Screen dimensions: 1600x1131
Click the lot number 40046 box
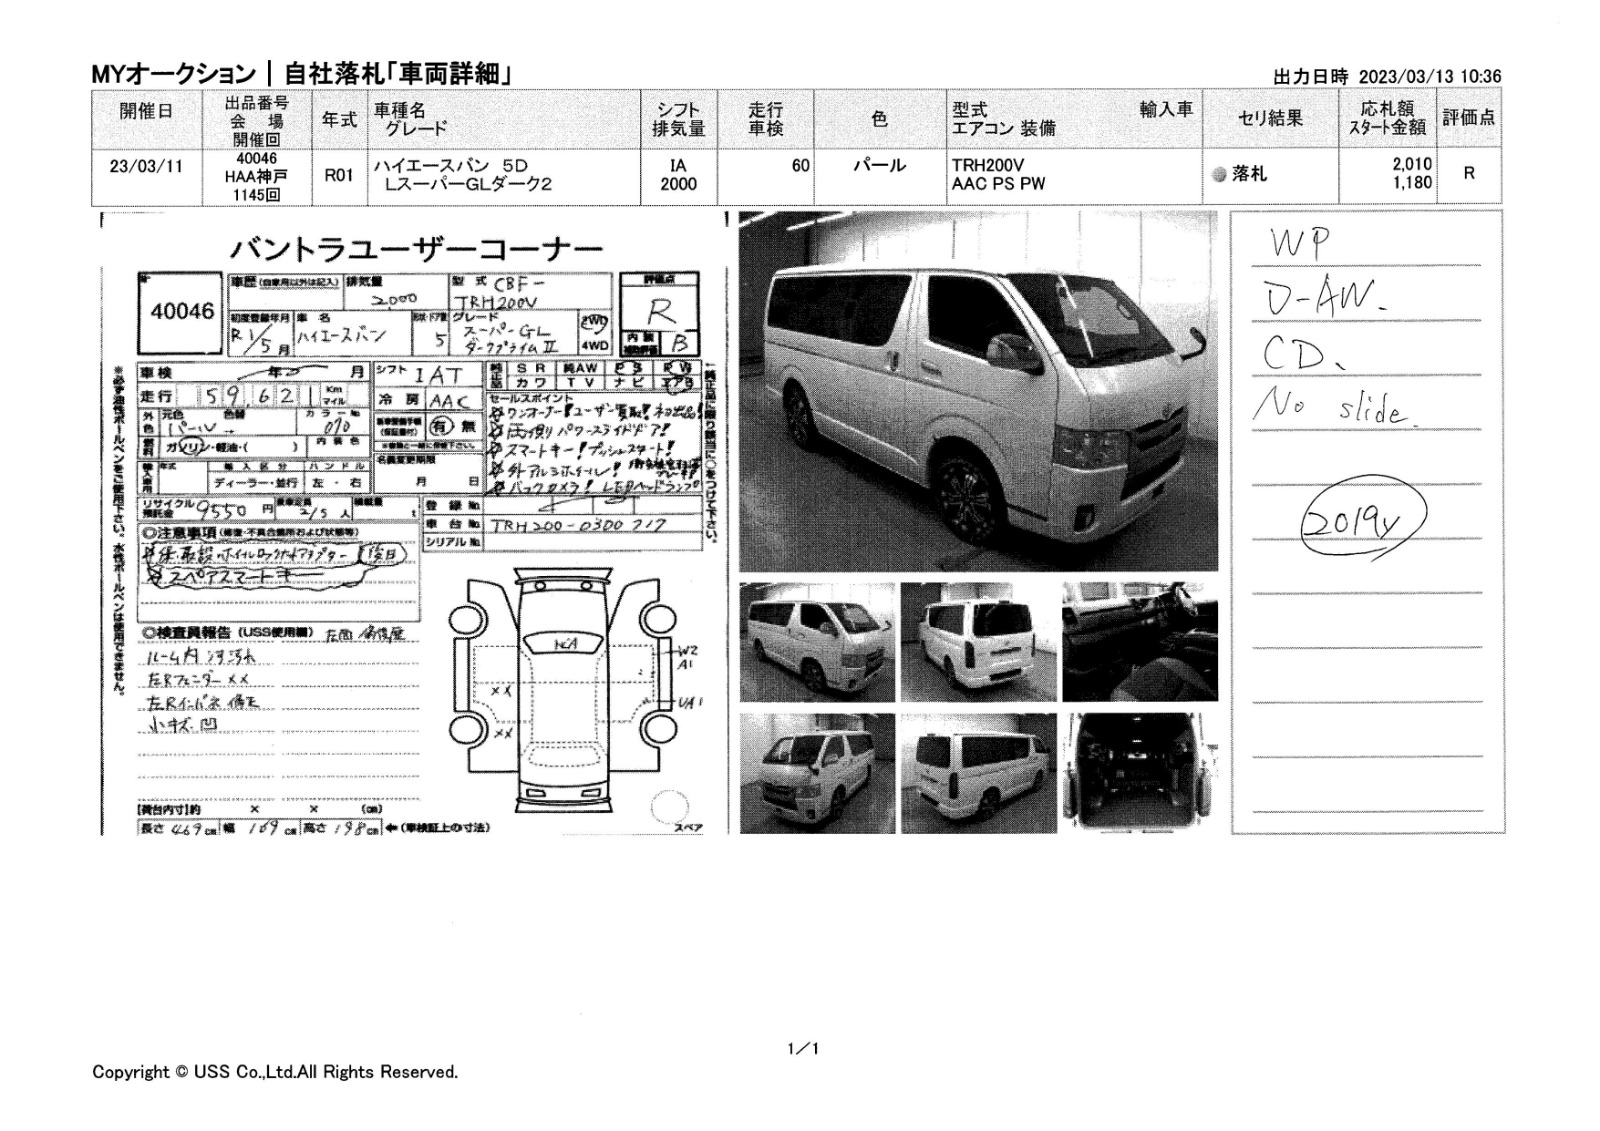coord(182,312)
